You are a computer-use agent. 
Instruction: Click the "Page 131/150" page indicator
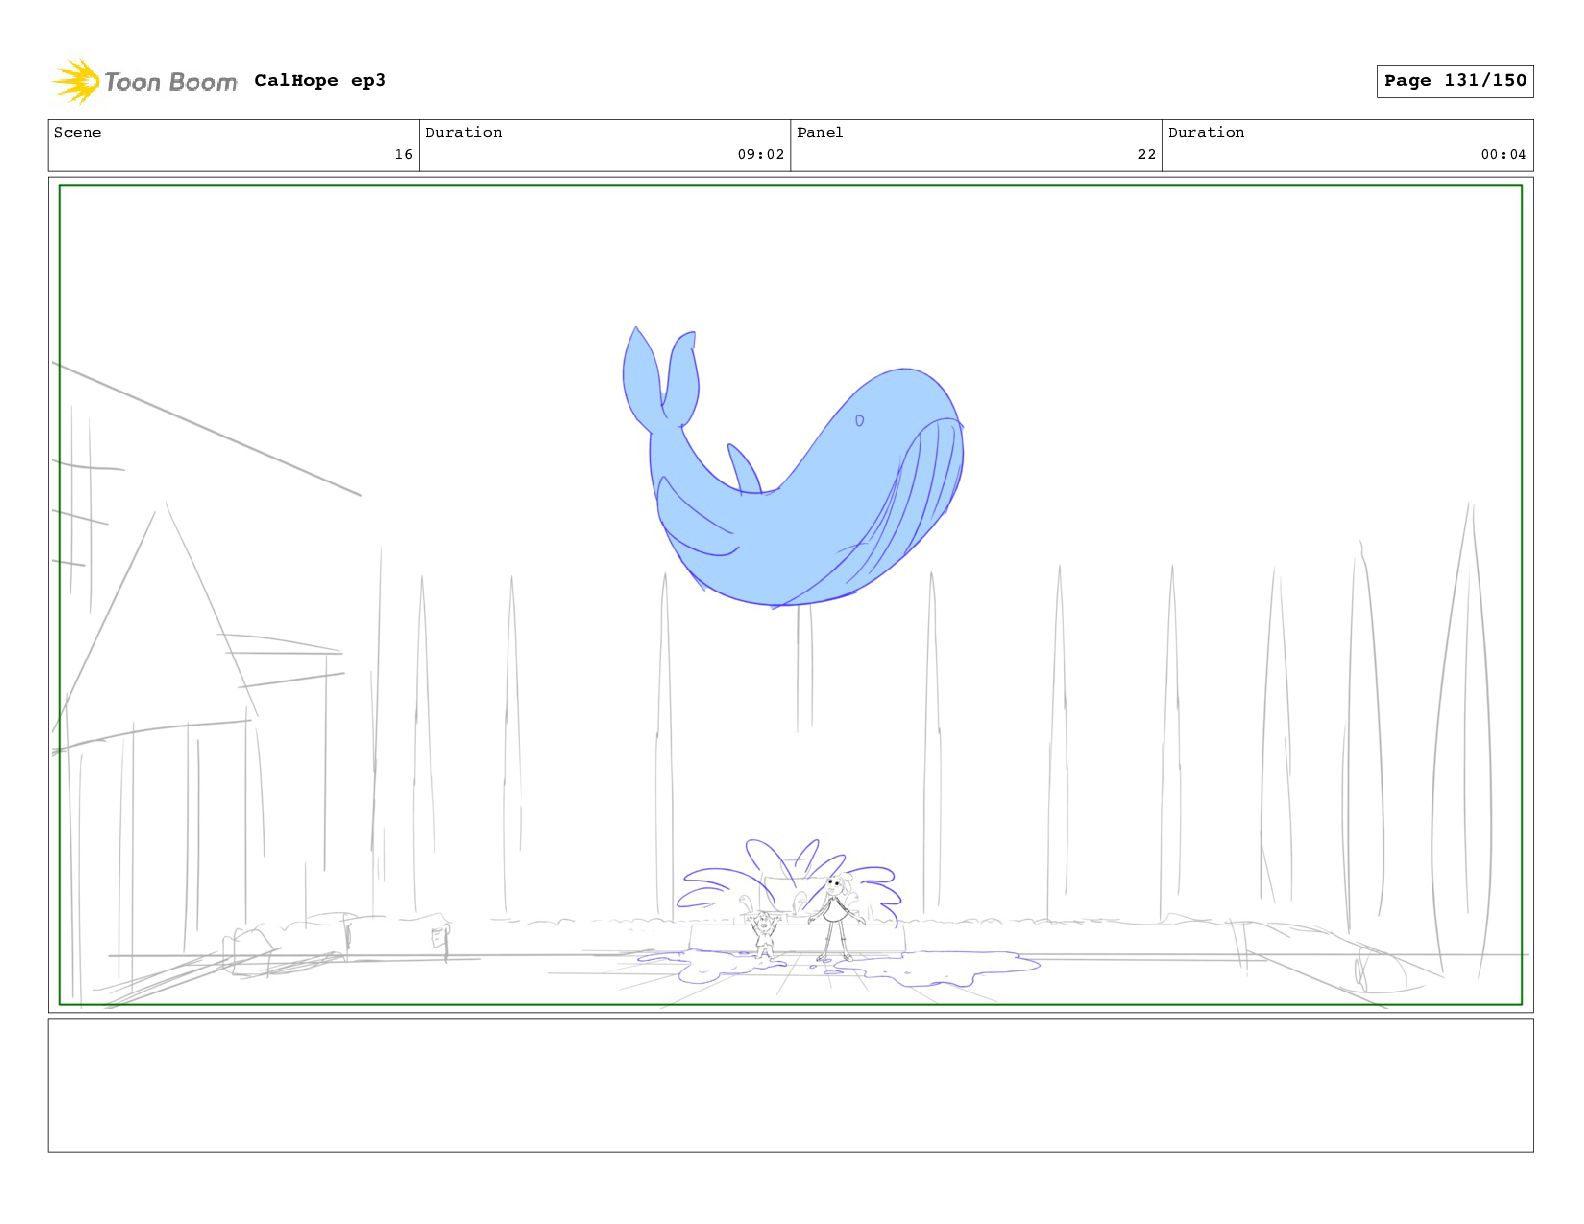click(1455, 81)
